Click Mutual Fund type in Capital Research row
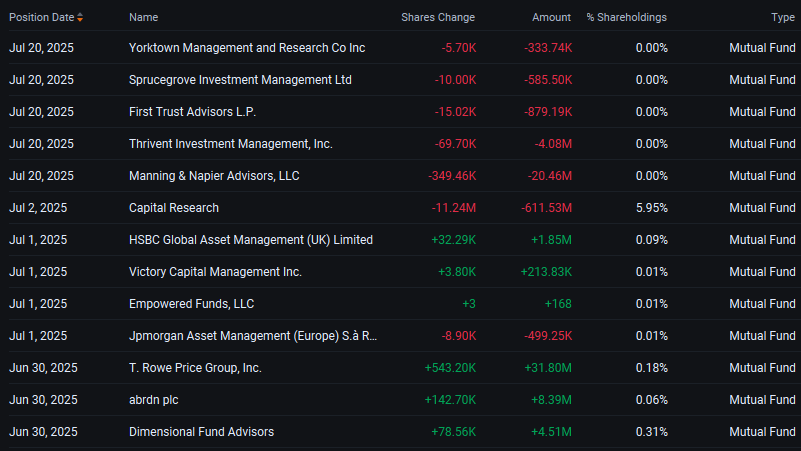 point(762,208)
